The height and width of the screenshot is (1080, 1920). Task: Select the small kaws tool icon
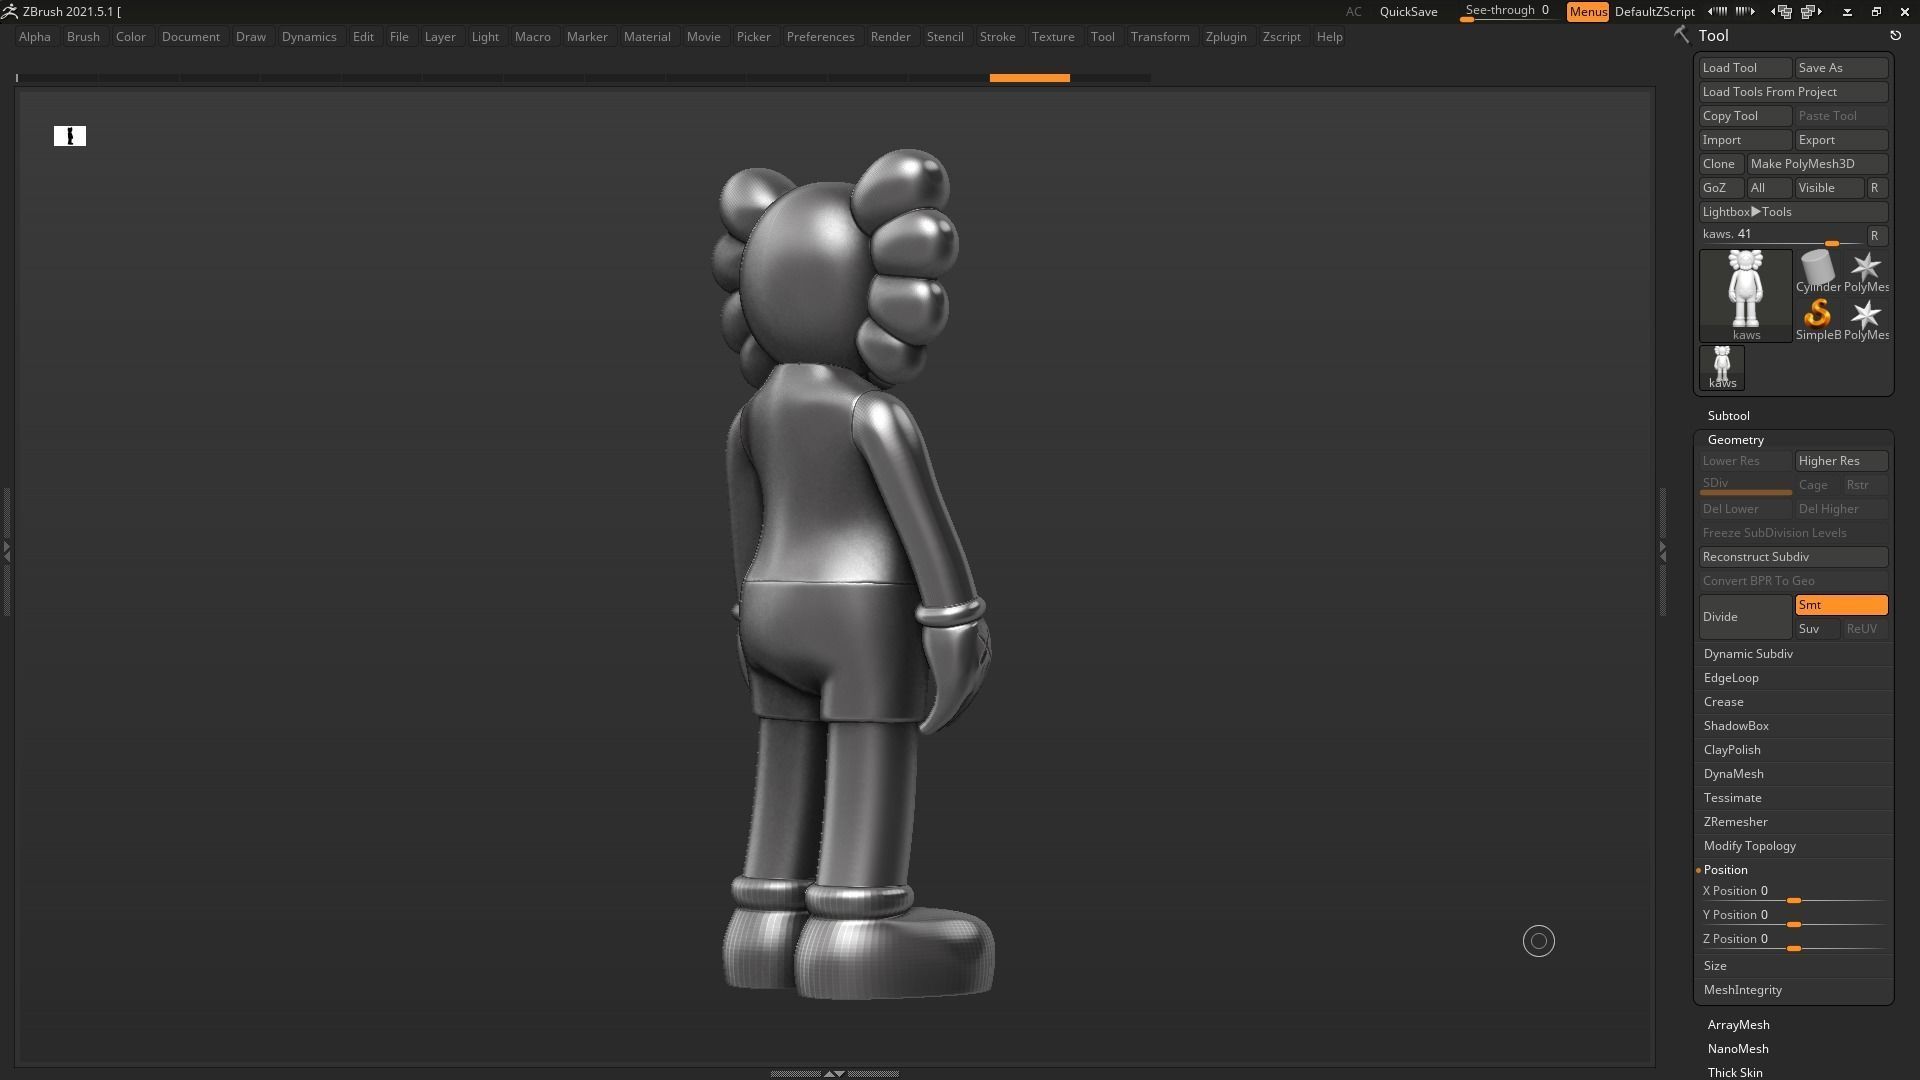[1722, 367]
